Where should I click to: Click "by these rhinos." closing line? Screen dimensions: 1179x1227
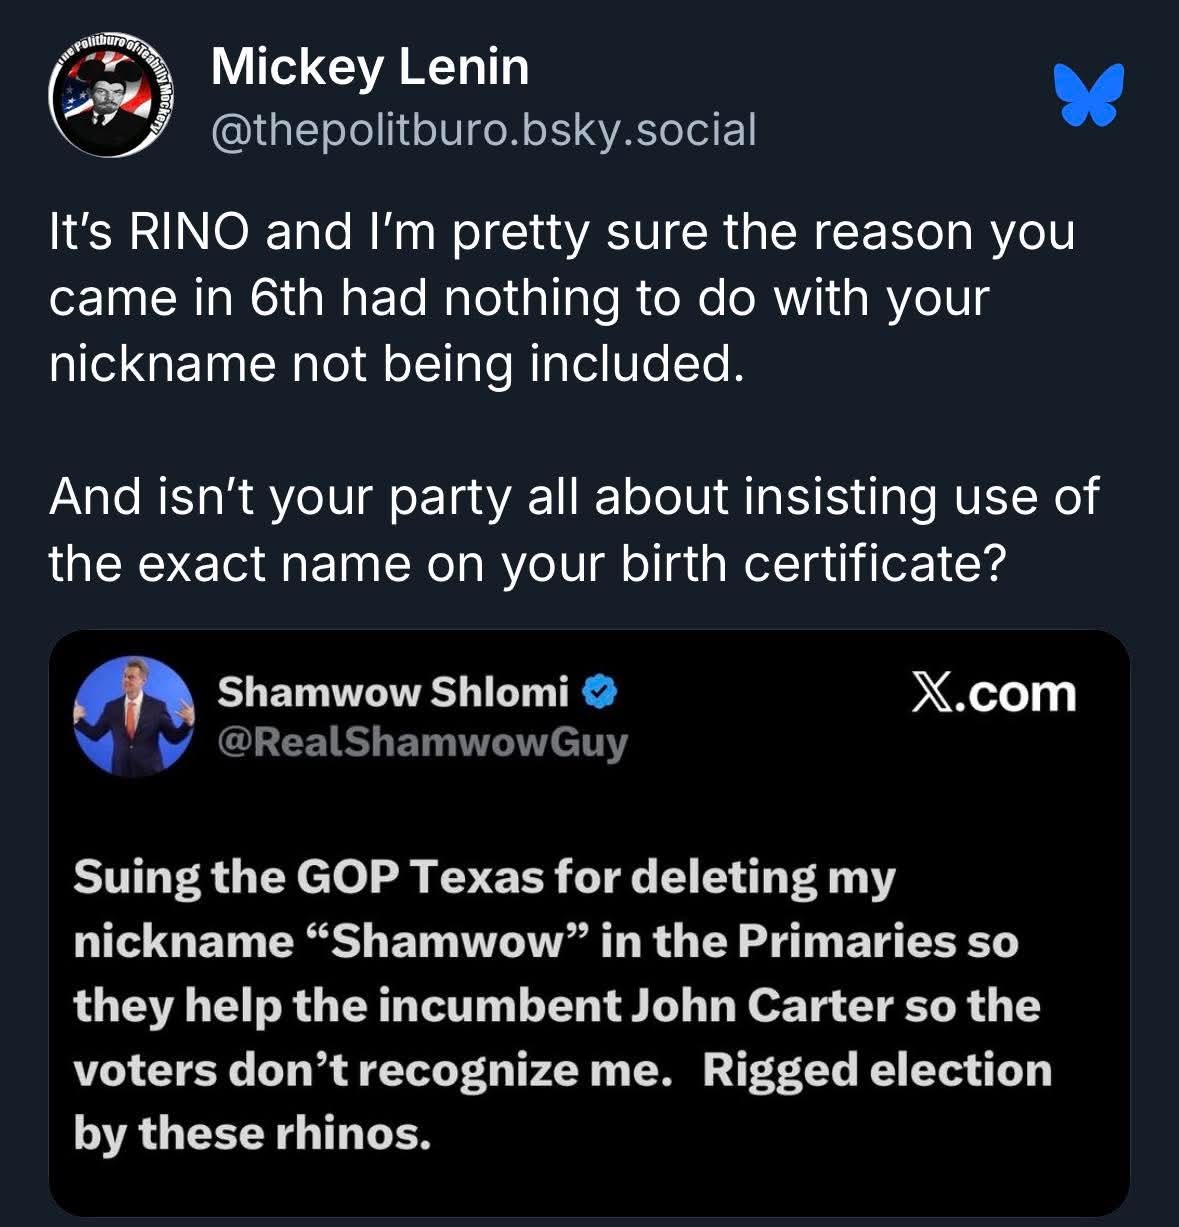[x=251, y=1133]
